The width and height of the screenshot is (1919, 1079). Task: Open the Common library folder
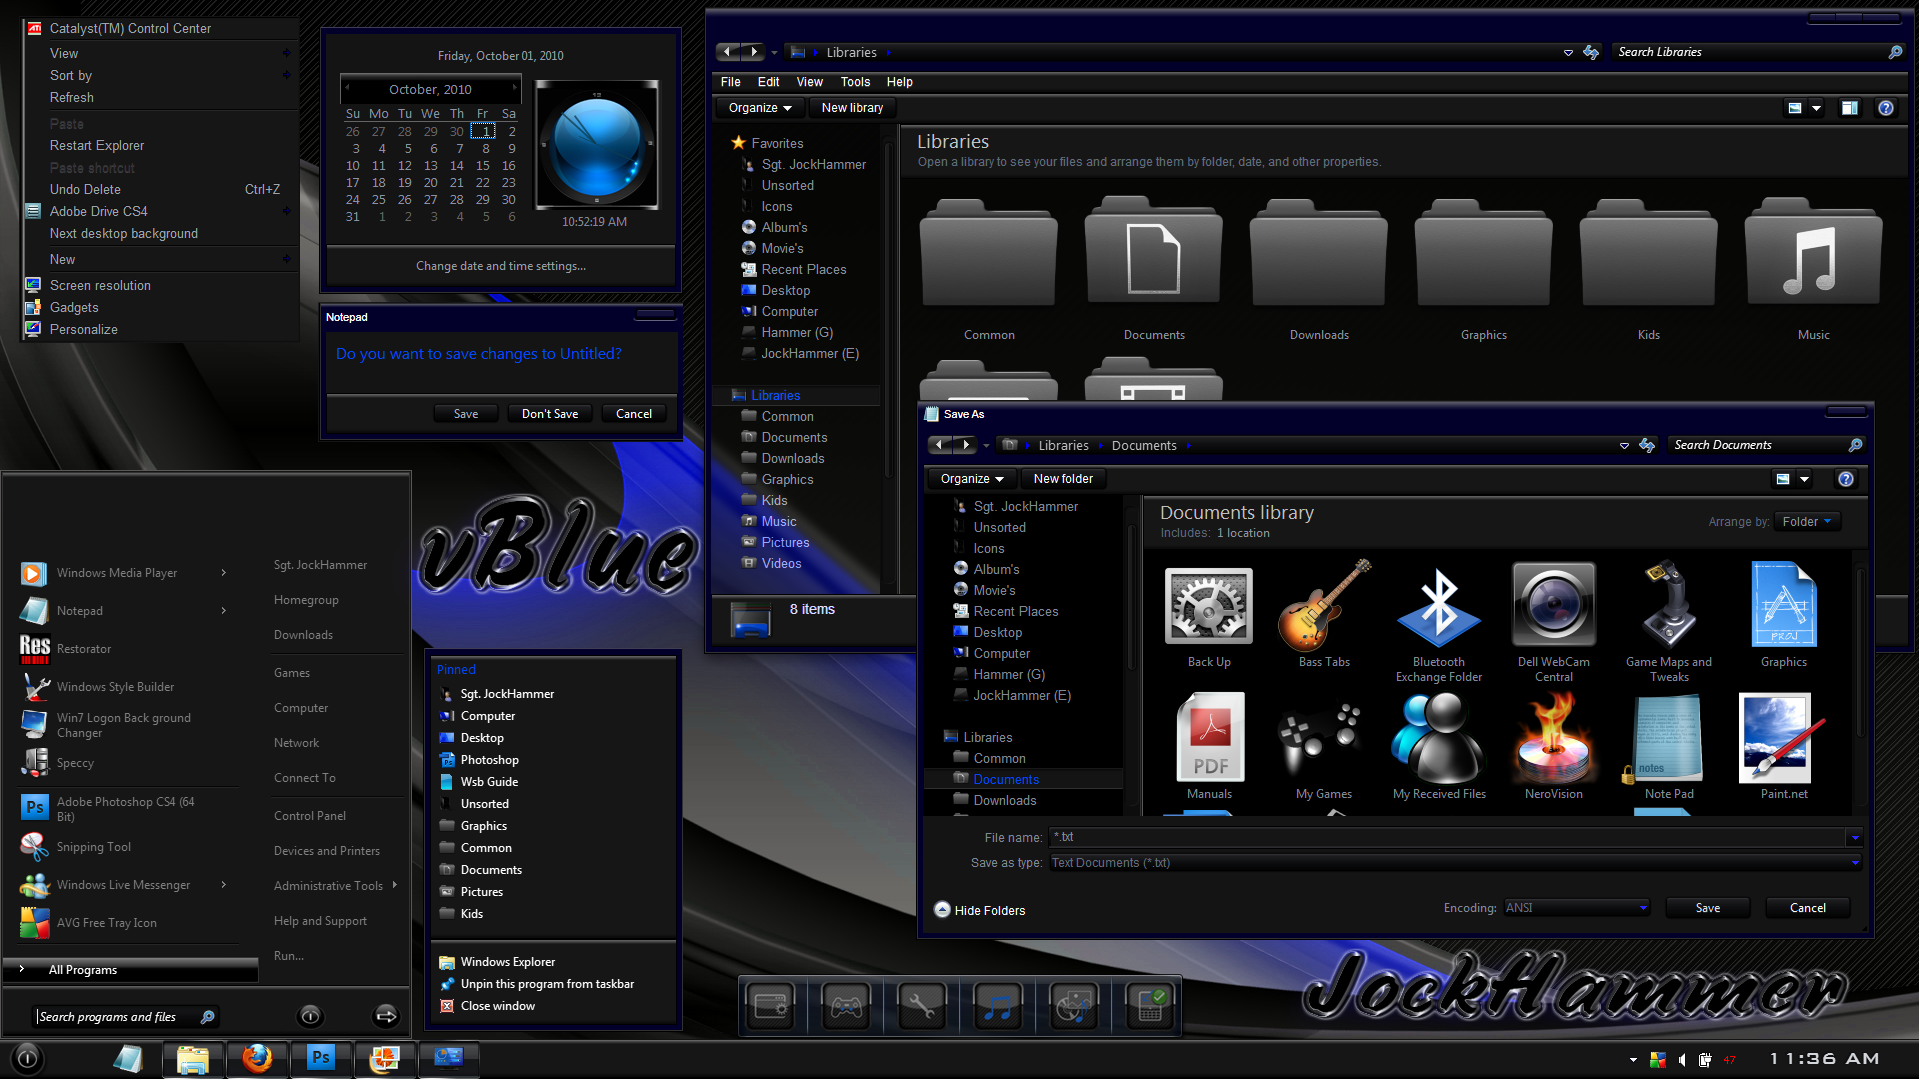click(x=988, y=252)
